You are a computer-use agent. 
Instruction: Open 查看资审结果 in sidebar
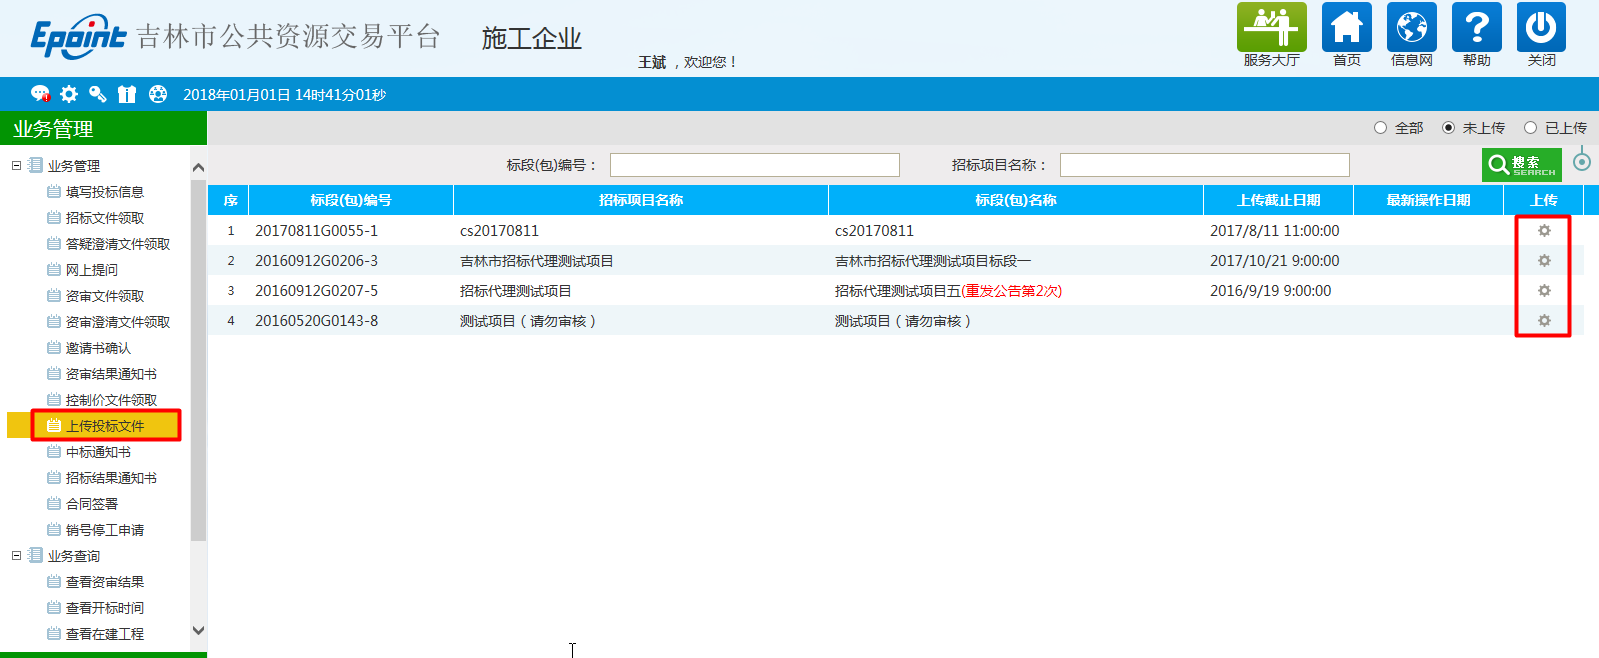pyautogui.click(x=105, y=582)
